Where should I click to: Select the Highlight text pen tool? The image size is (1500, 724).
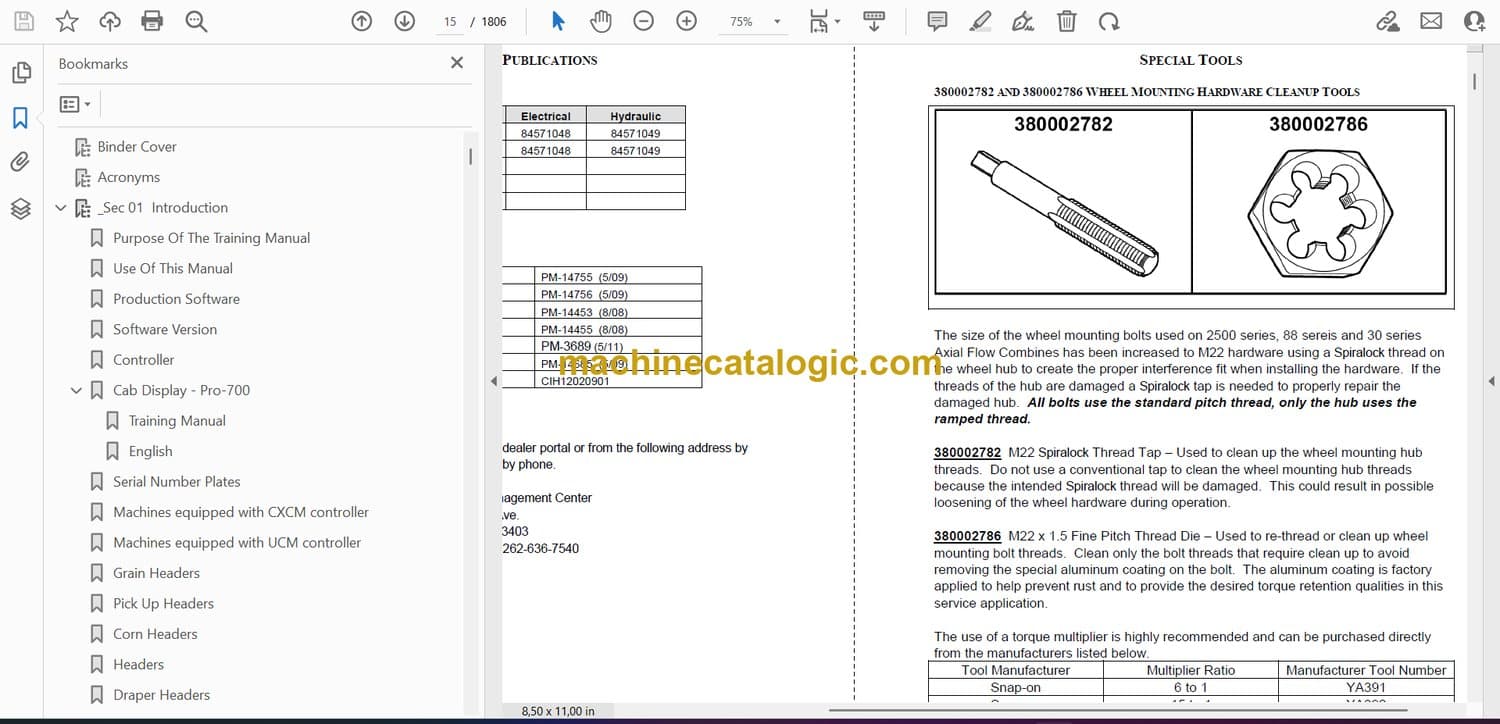click(980, 21)
